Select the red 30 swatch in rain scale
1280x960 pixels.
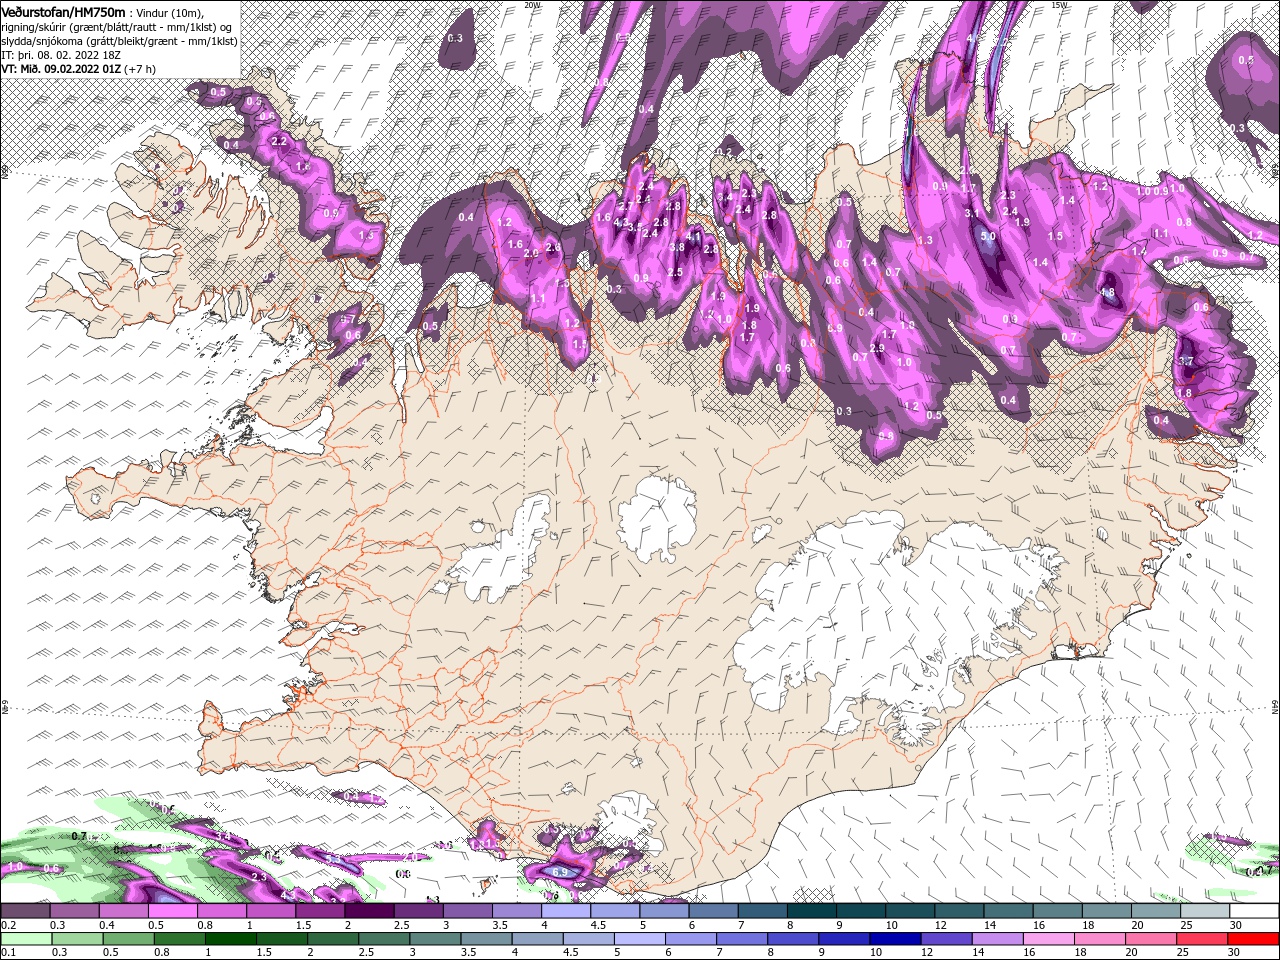(x=1255, y=938)
